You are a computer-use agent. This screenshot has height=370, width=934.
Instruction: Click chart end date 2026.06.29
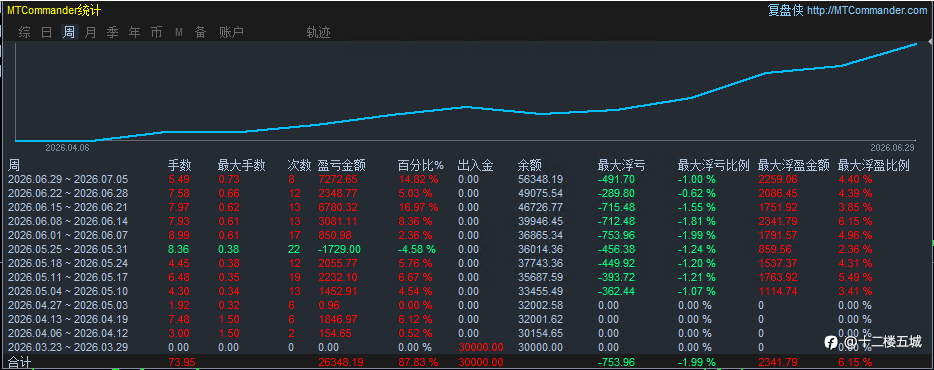[x=892, y=148]
